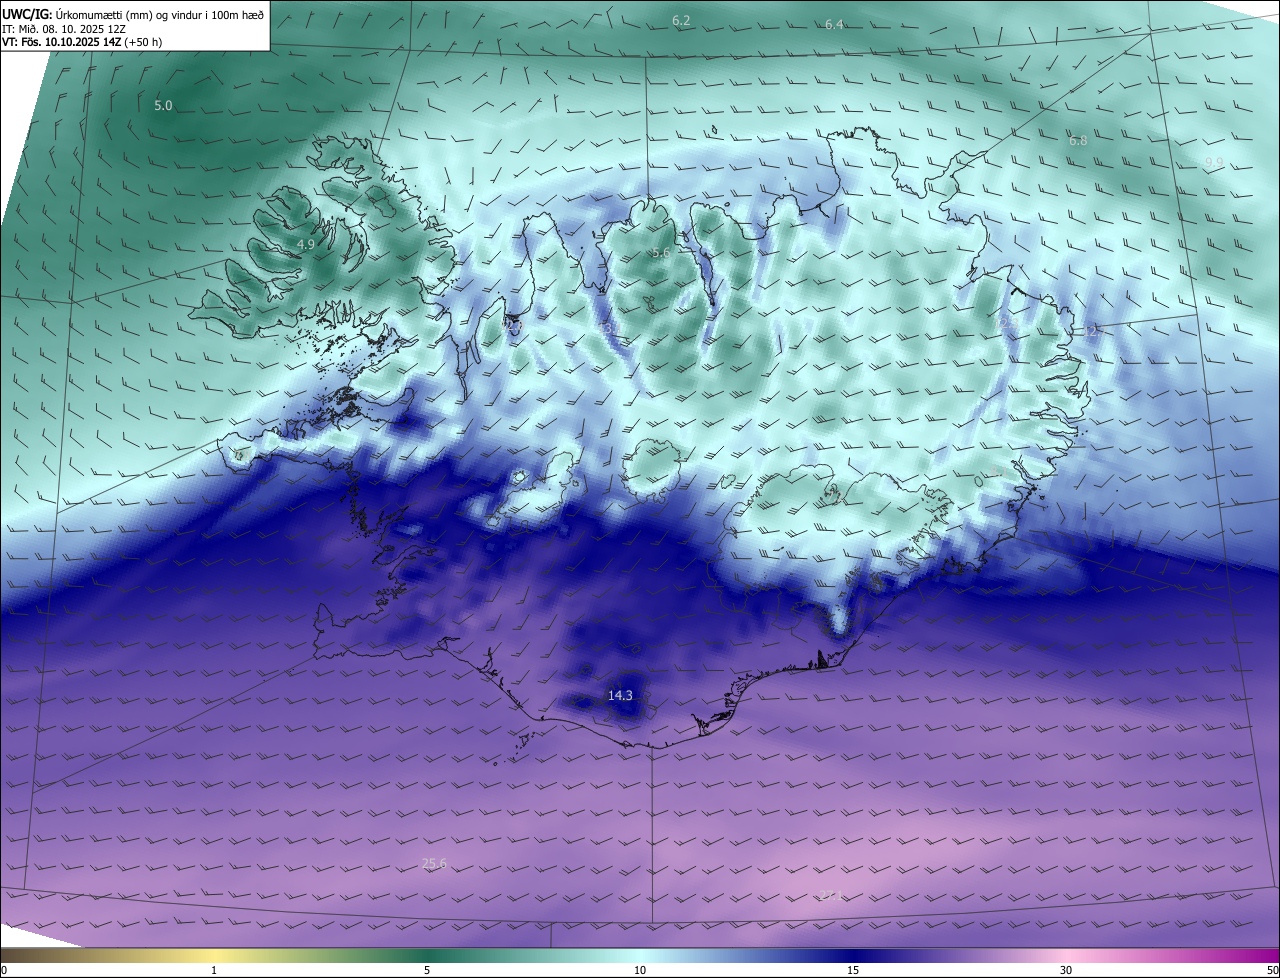1280x978 pixels.
Task: Click the colorbar tick label 50
Action: (1272, 970)
